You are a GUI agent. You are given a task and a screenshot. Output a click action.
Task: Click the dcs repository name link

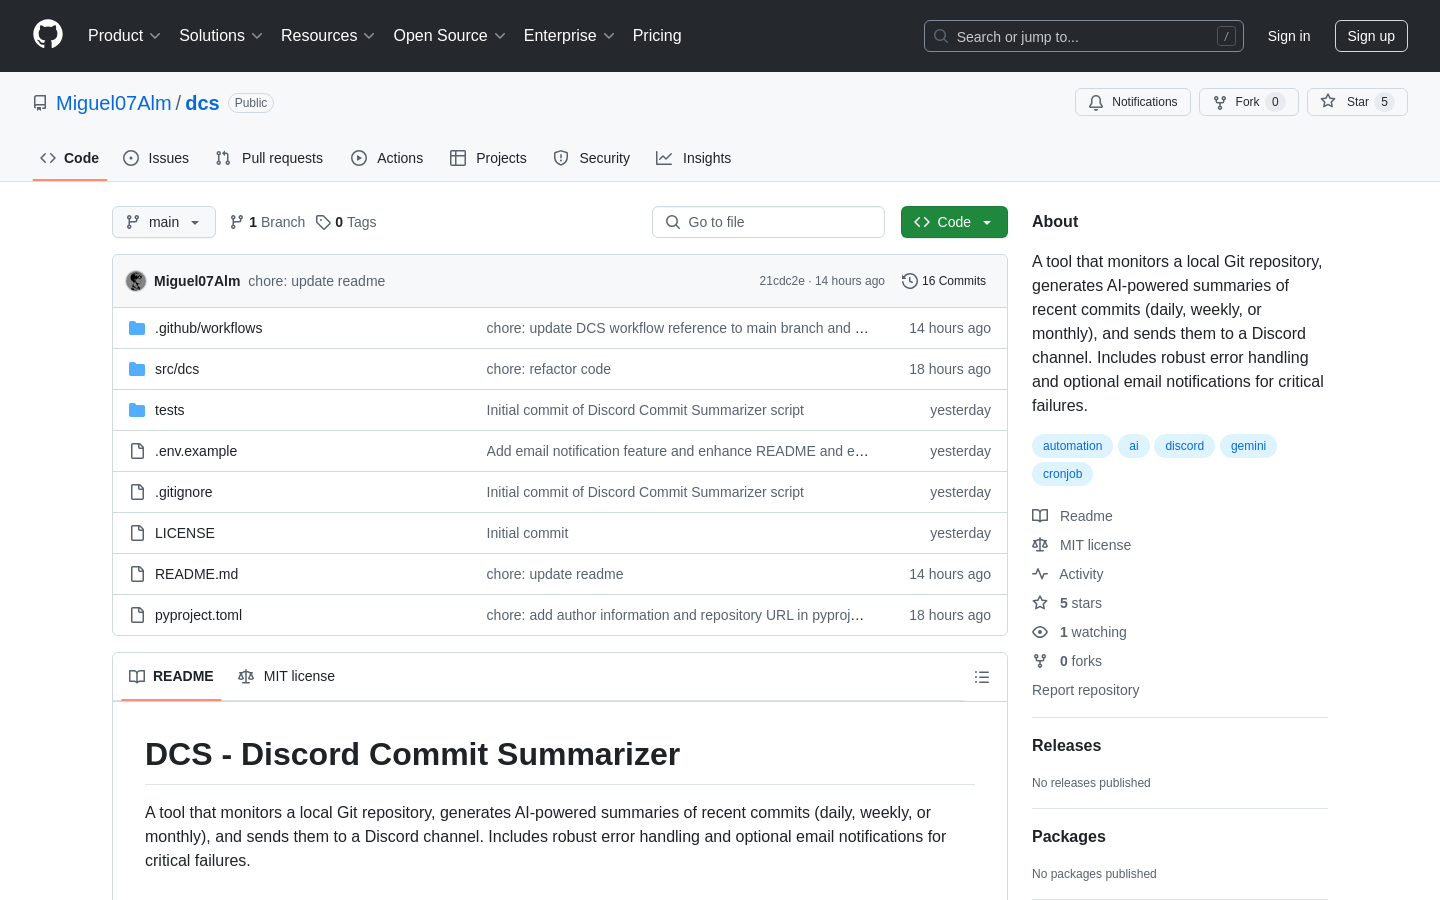202,103
